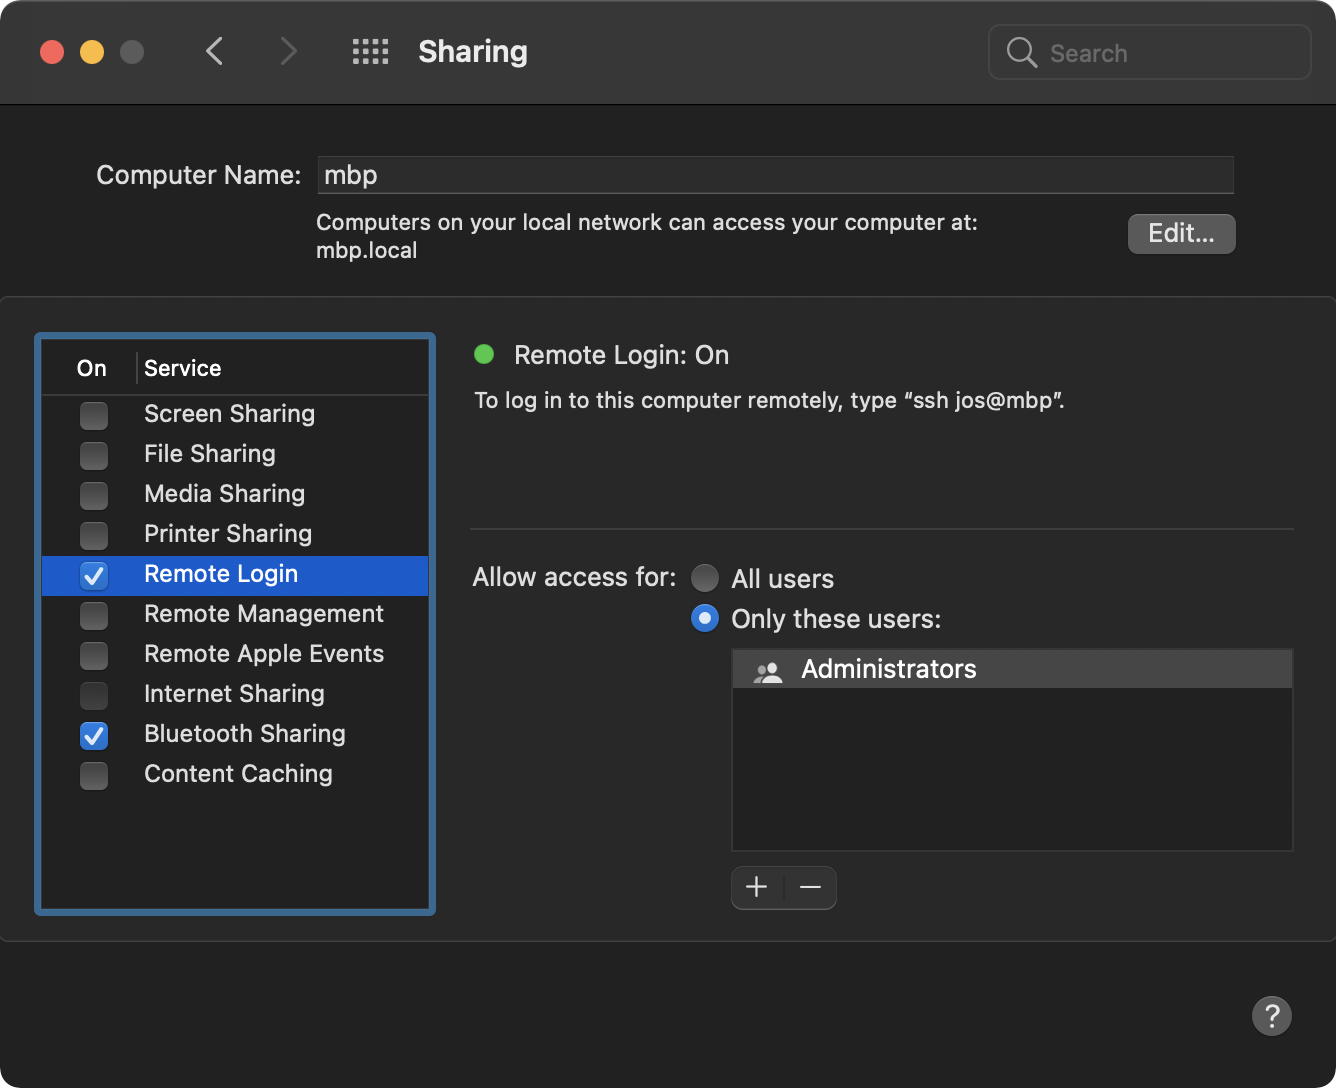The height and width of the screenshot is (1088, 1336).
Task: Click the magnifying glass search icon
Action: [1021, 52]
